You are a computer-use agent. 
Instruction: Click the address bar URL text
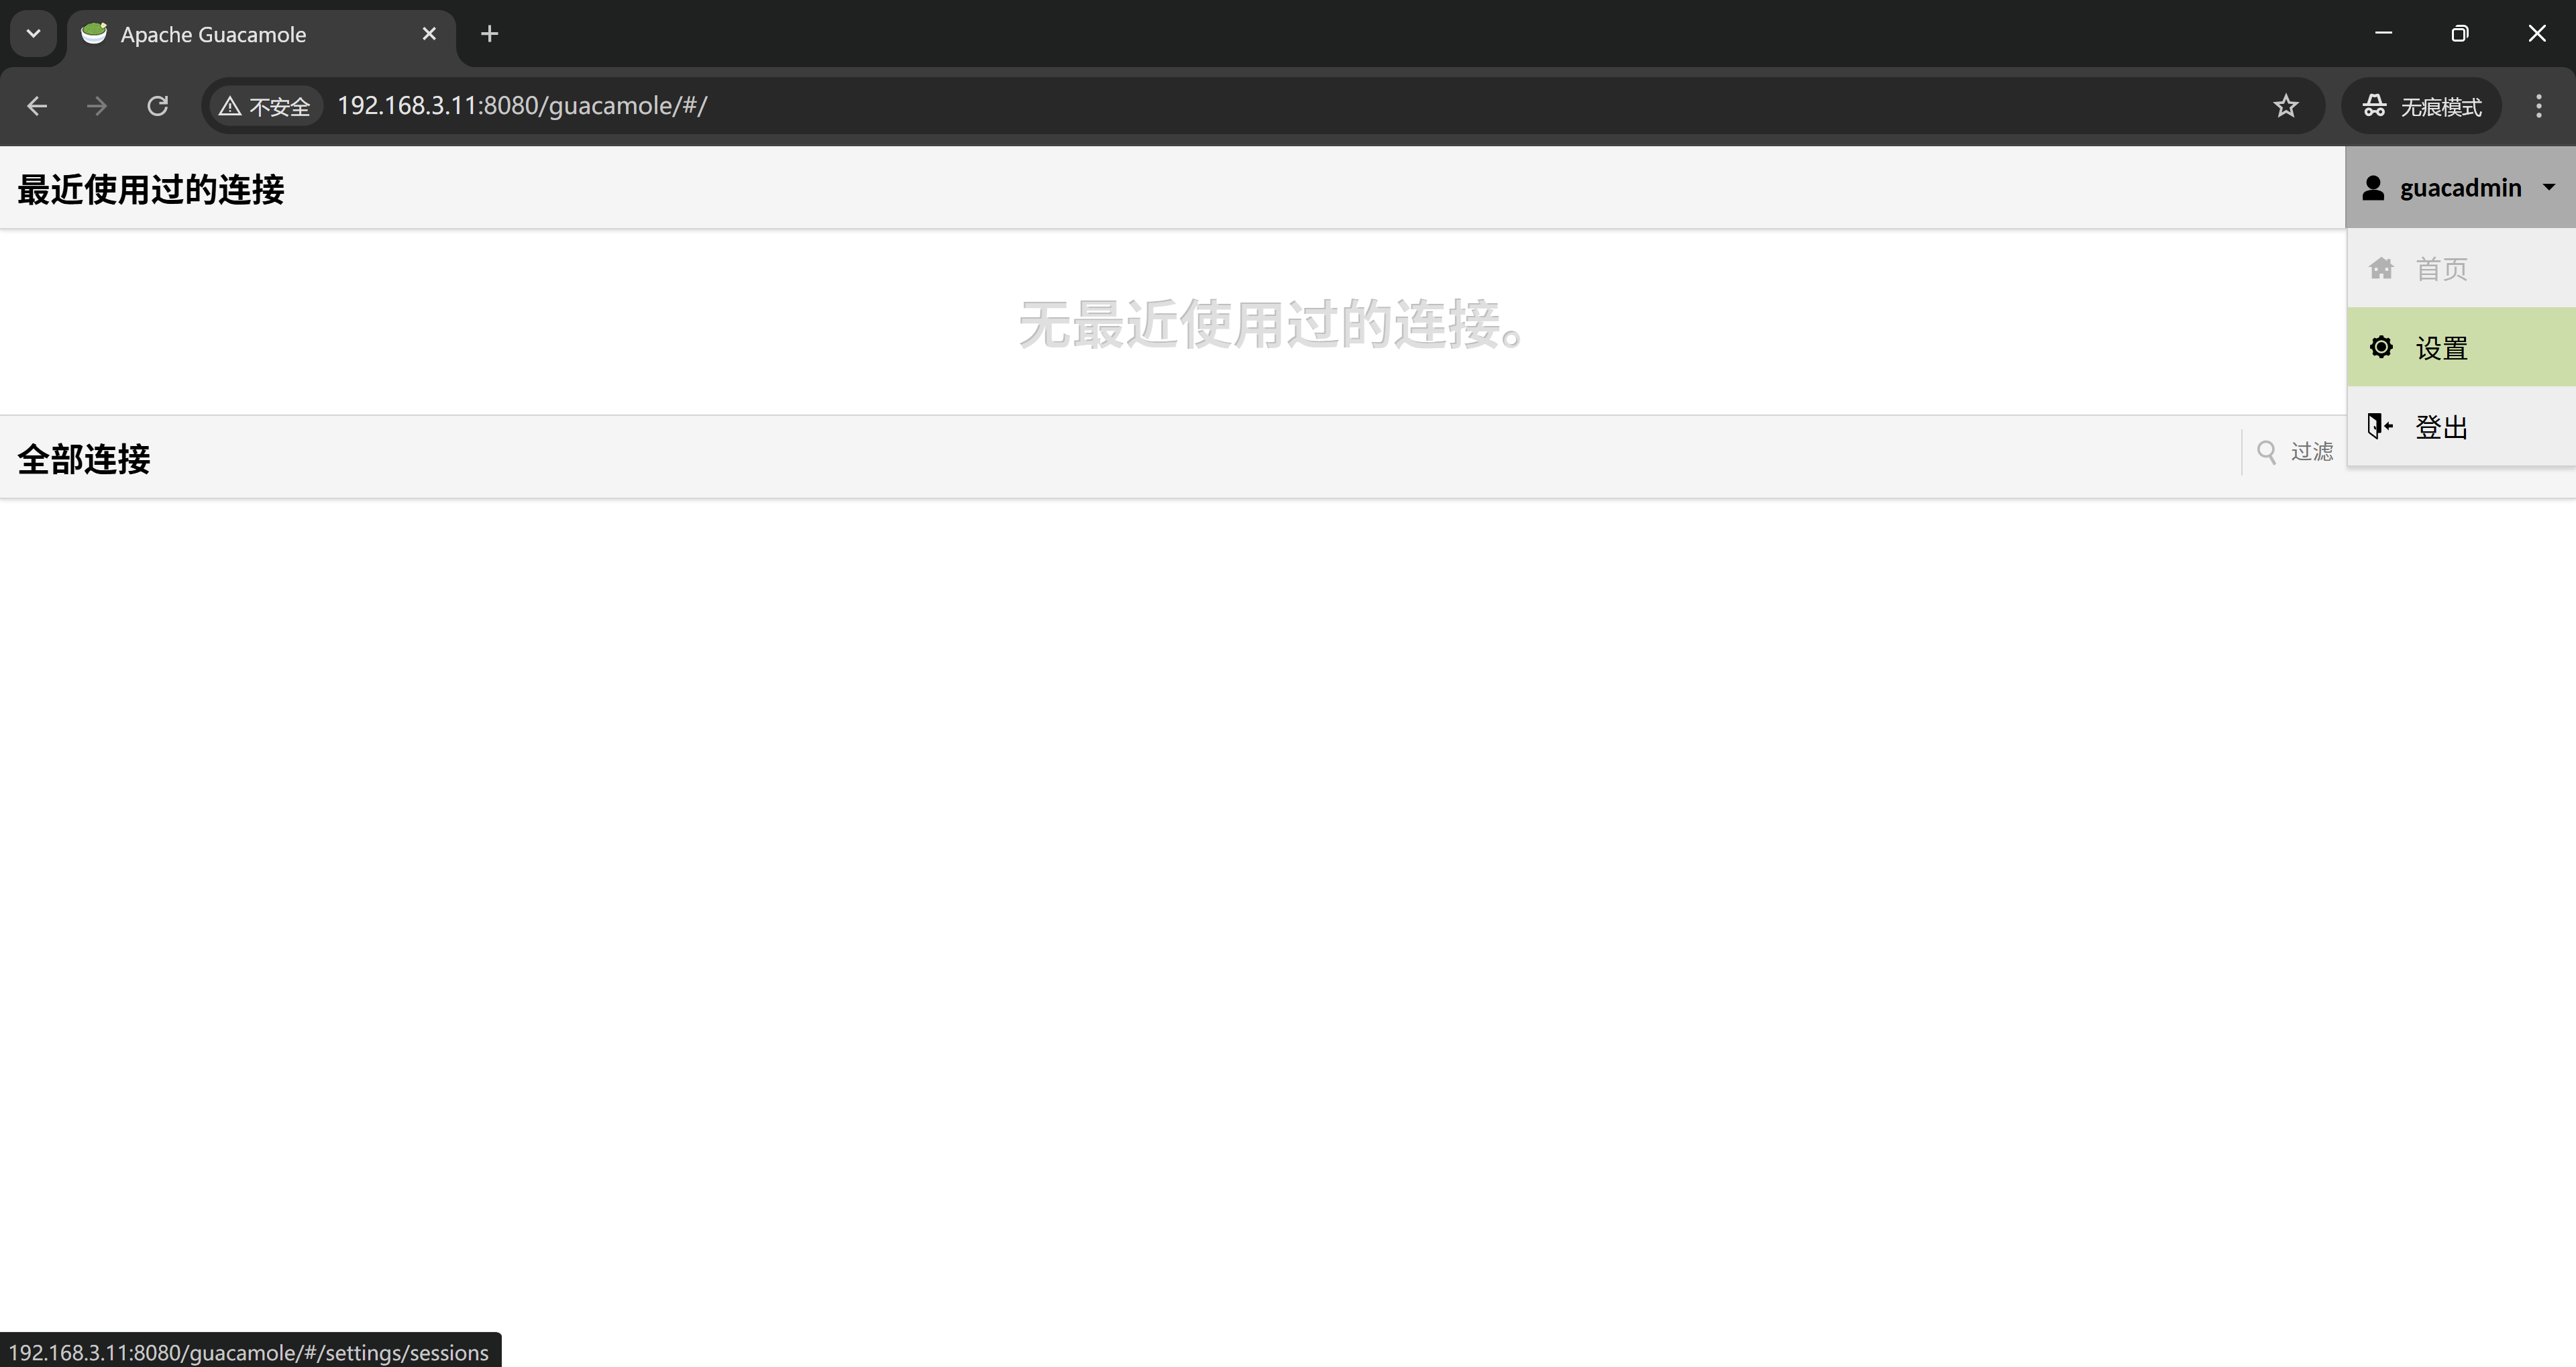(x=522, y=106)
